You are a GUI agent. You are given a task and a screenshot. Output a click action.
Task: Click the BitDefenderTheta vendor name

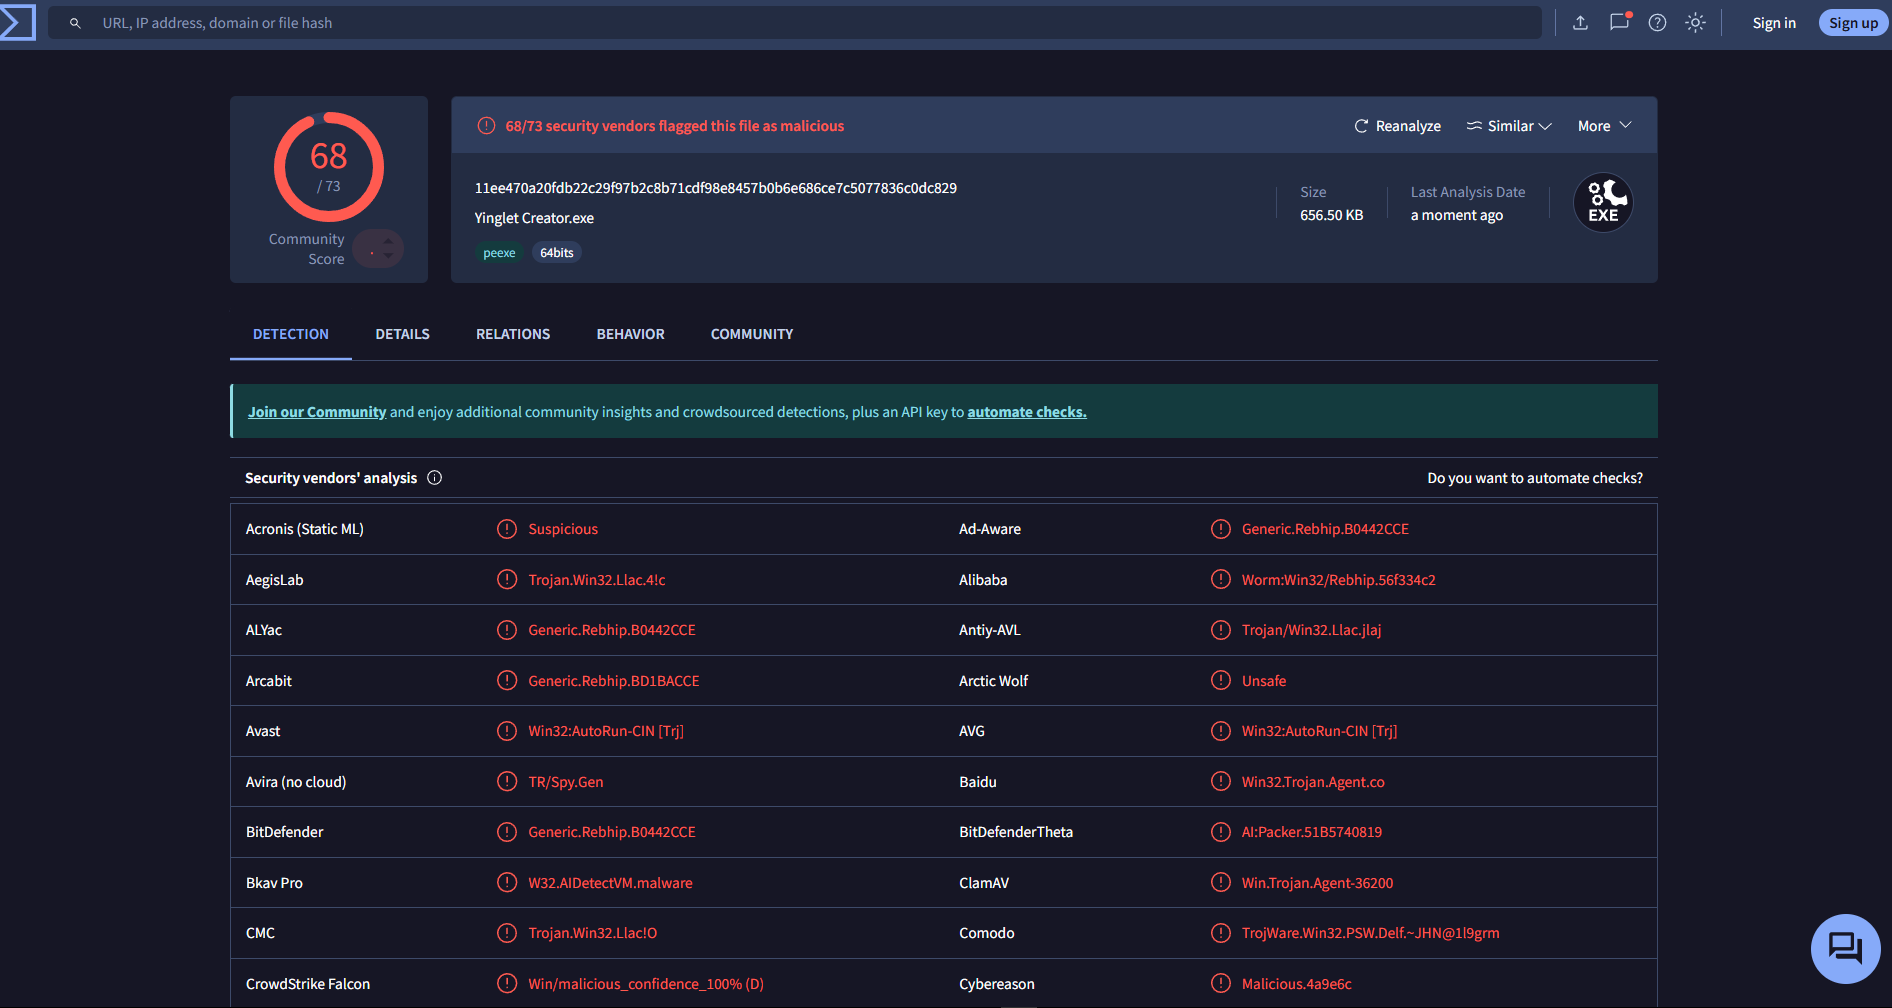(1016, 832)
